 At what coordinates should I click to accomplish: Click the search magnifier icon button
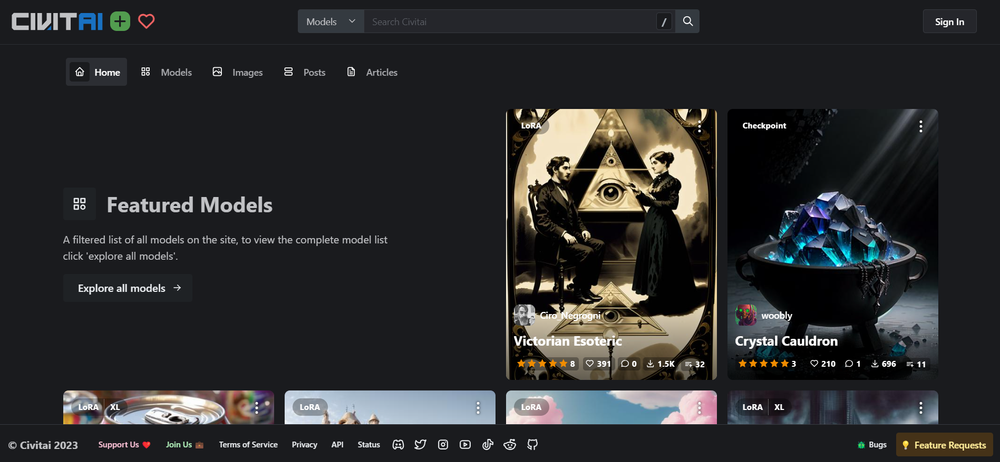coord(687,21)
